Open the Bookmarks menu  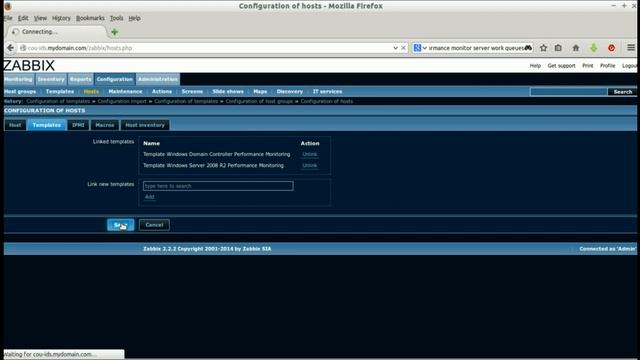(x=90, y=18)
